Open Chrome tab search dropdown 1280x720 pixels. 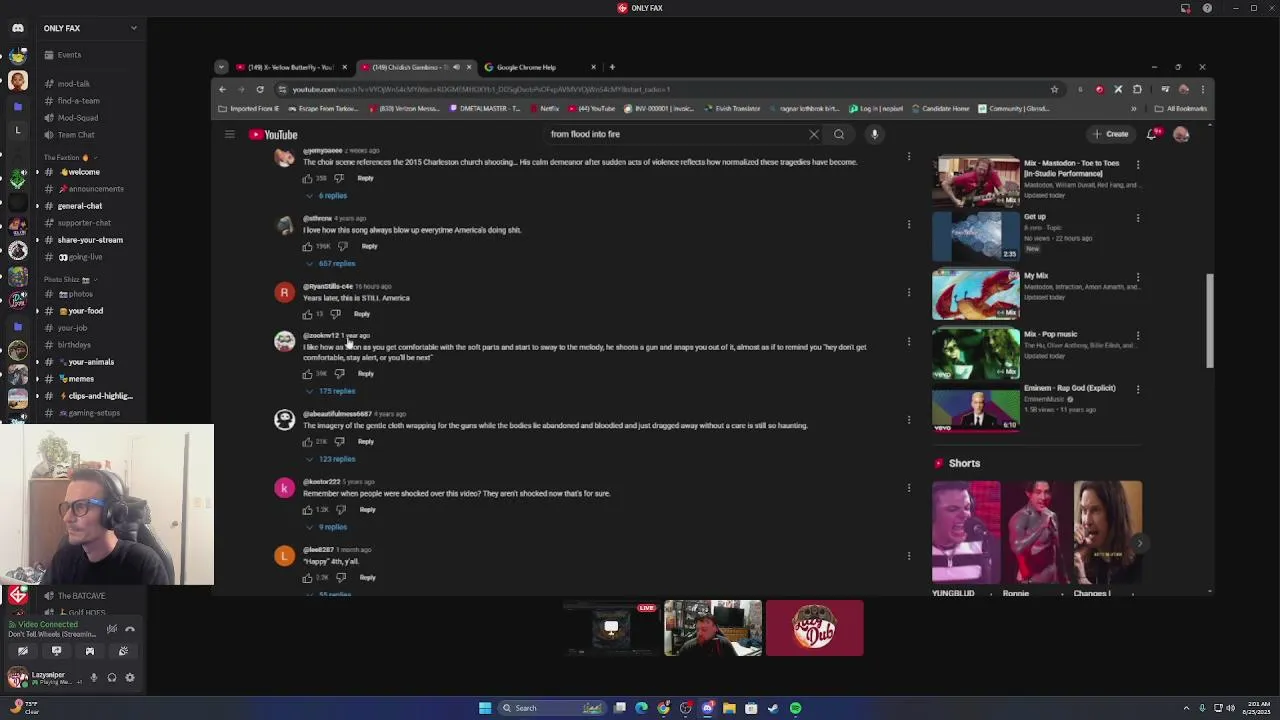coord(221,67)
